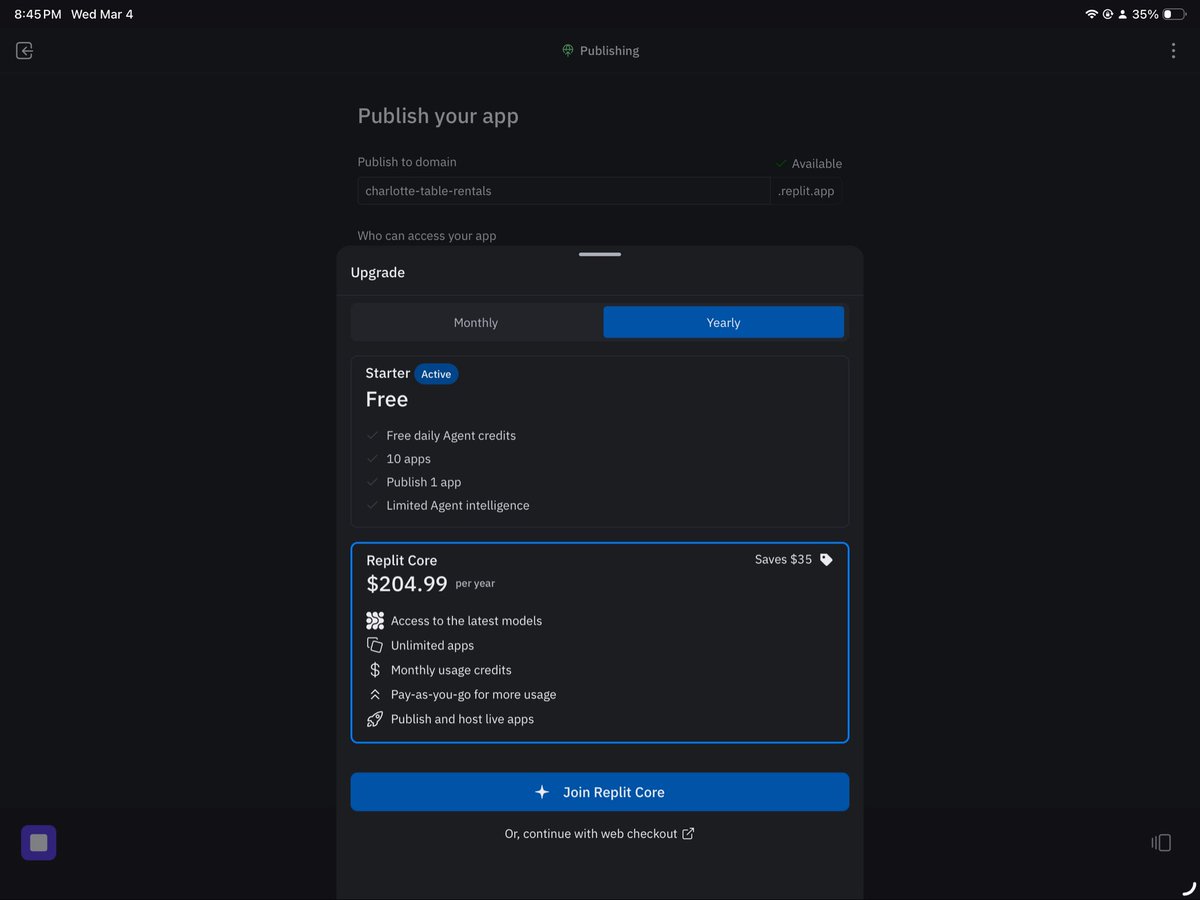Viewport: 1200px width, 900px height.
Task: Click the .replit.app domain suffix
Action: click(806, 191)
